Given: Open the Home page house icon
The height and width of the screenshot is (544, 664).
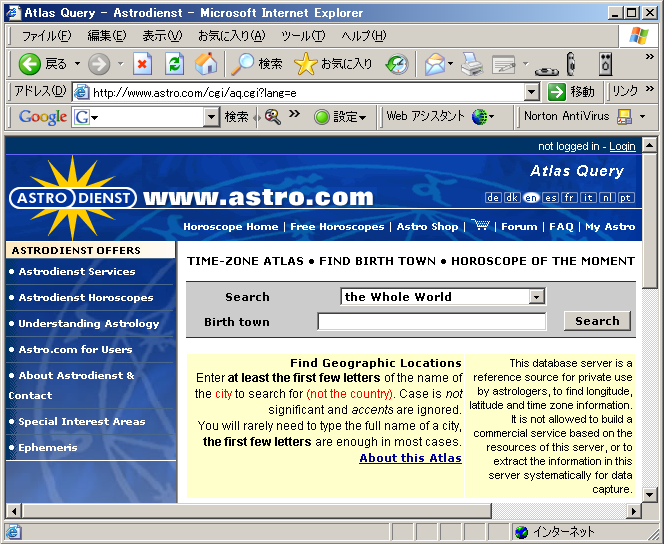Looking at the screenshot, I should (206, 64).
